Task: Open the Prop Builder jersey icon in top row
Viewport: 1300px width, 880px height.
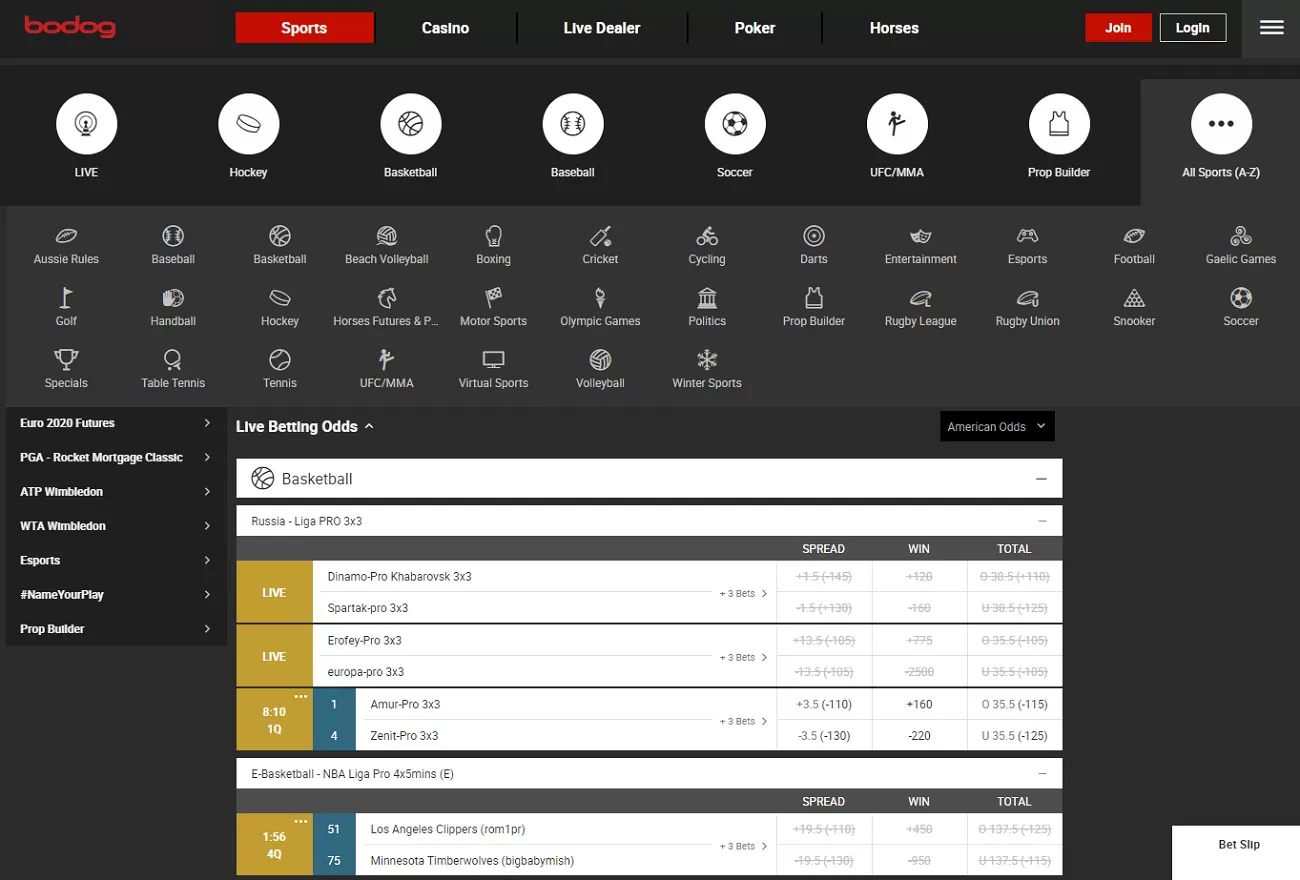Action: tap(1059, 124)
